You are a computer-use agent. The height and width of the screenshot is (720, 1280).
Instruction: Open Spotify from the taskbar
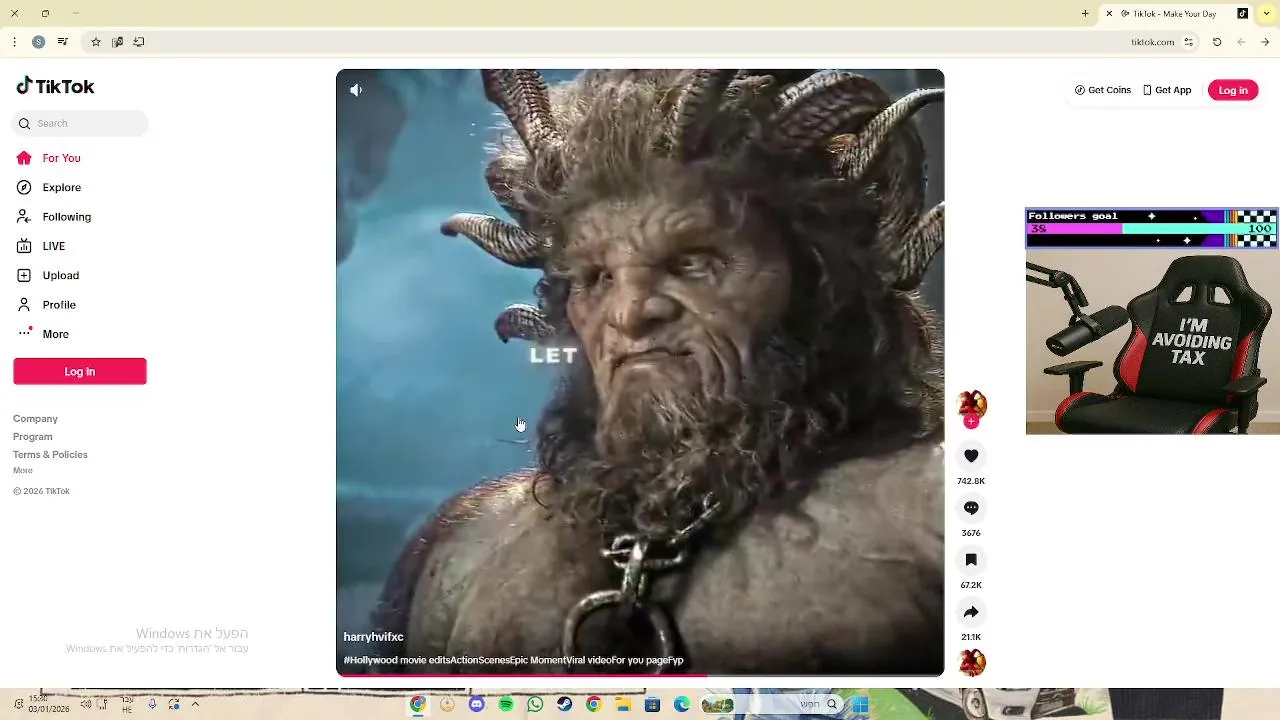(x=506, y=704)
